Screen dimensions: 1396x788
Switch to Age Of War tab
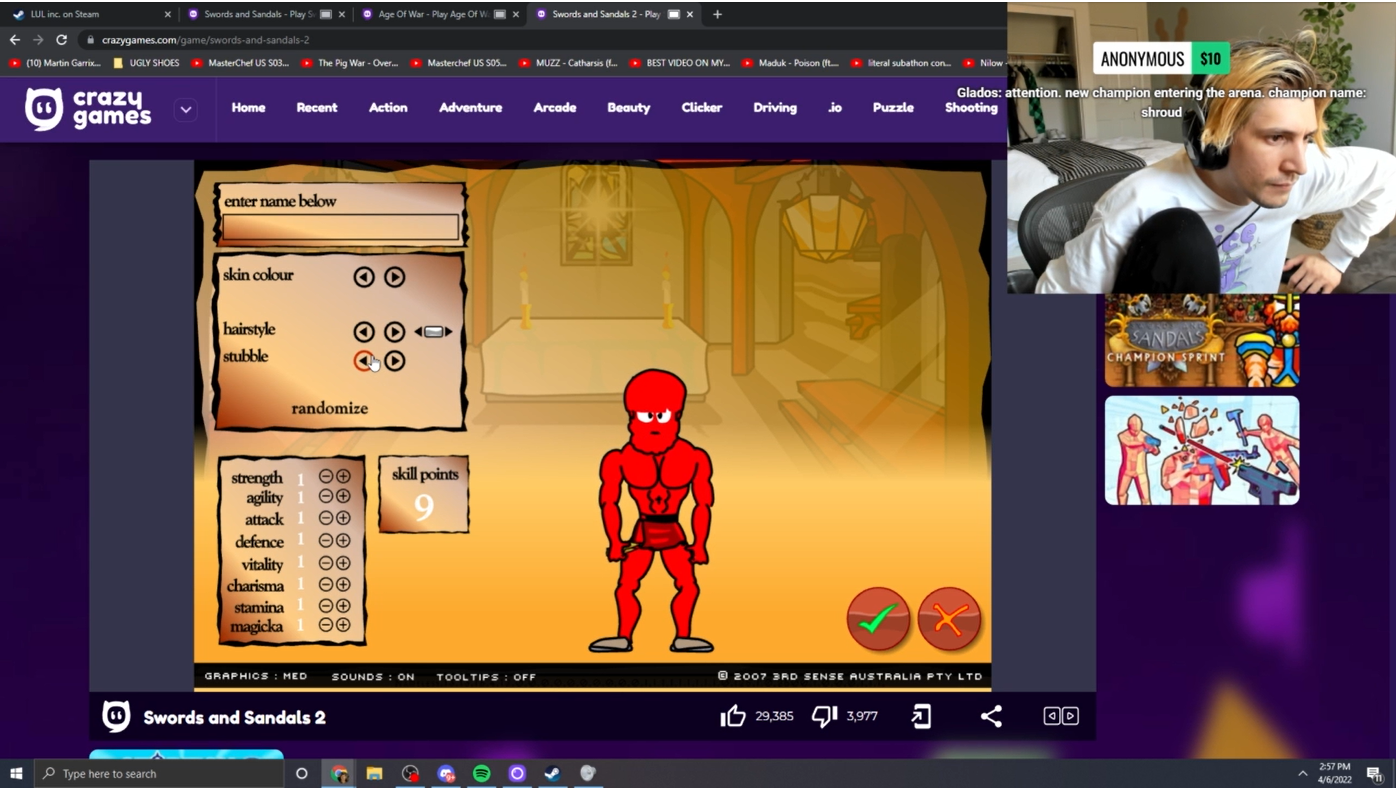click(x=440, y=14)
